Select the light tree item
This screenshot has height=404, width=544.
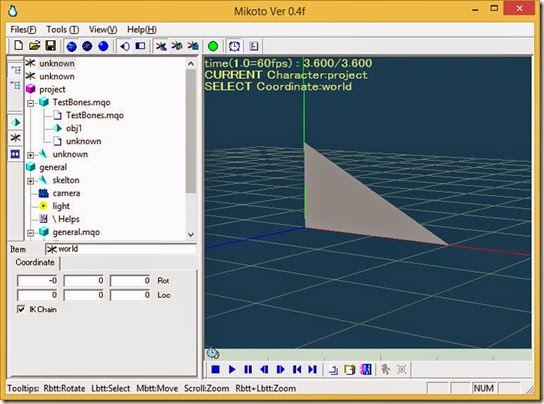point(61,206)
